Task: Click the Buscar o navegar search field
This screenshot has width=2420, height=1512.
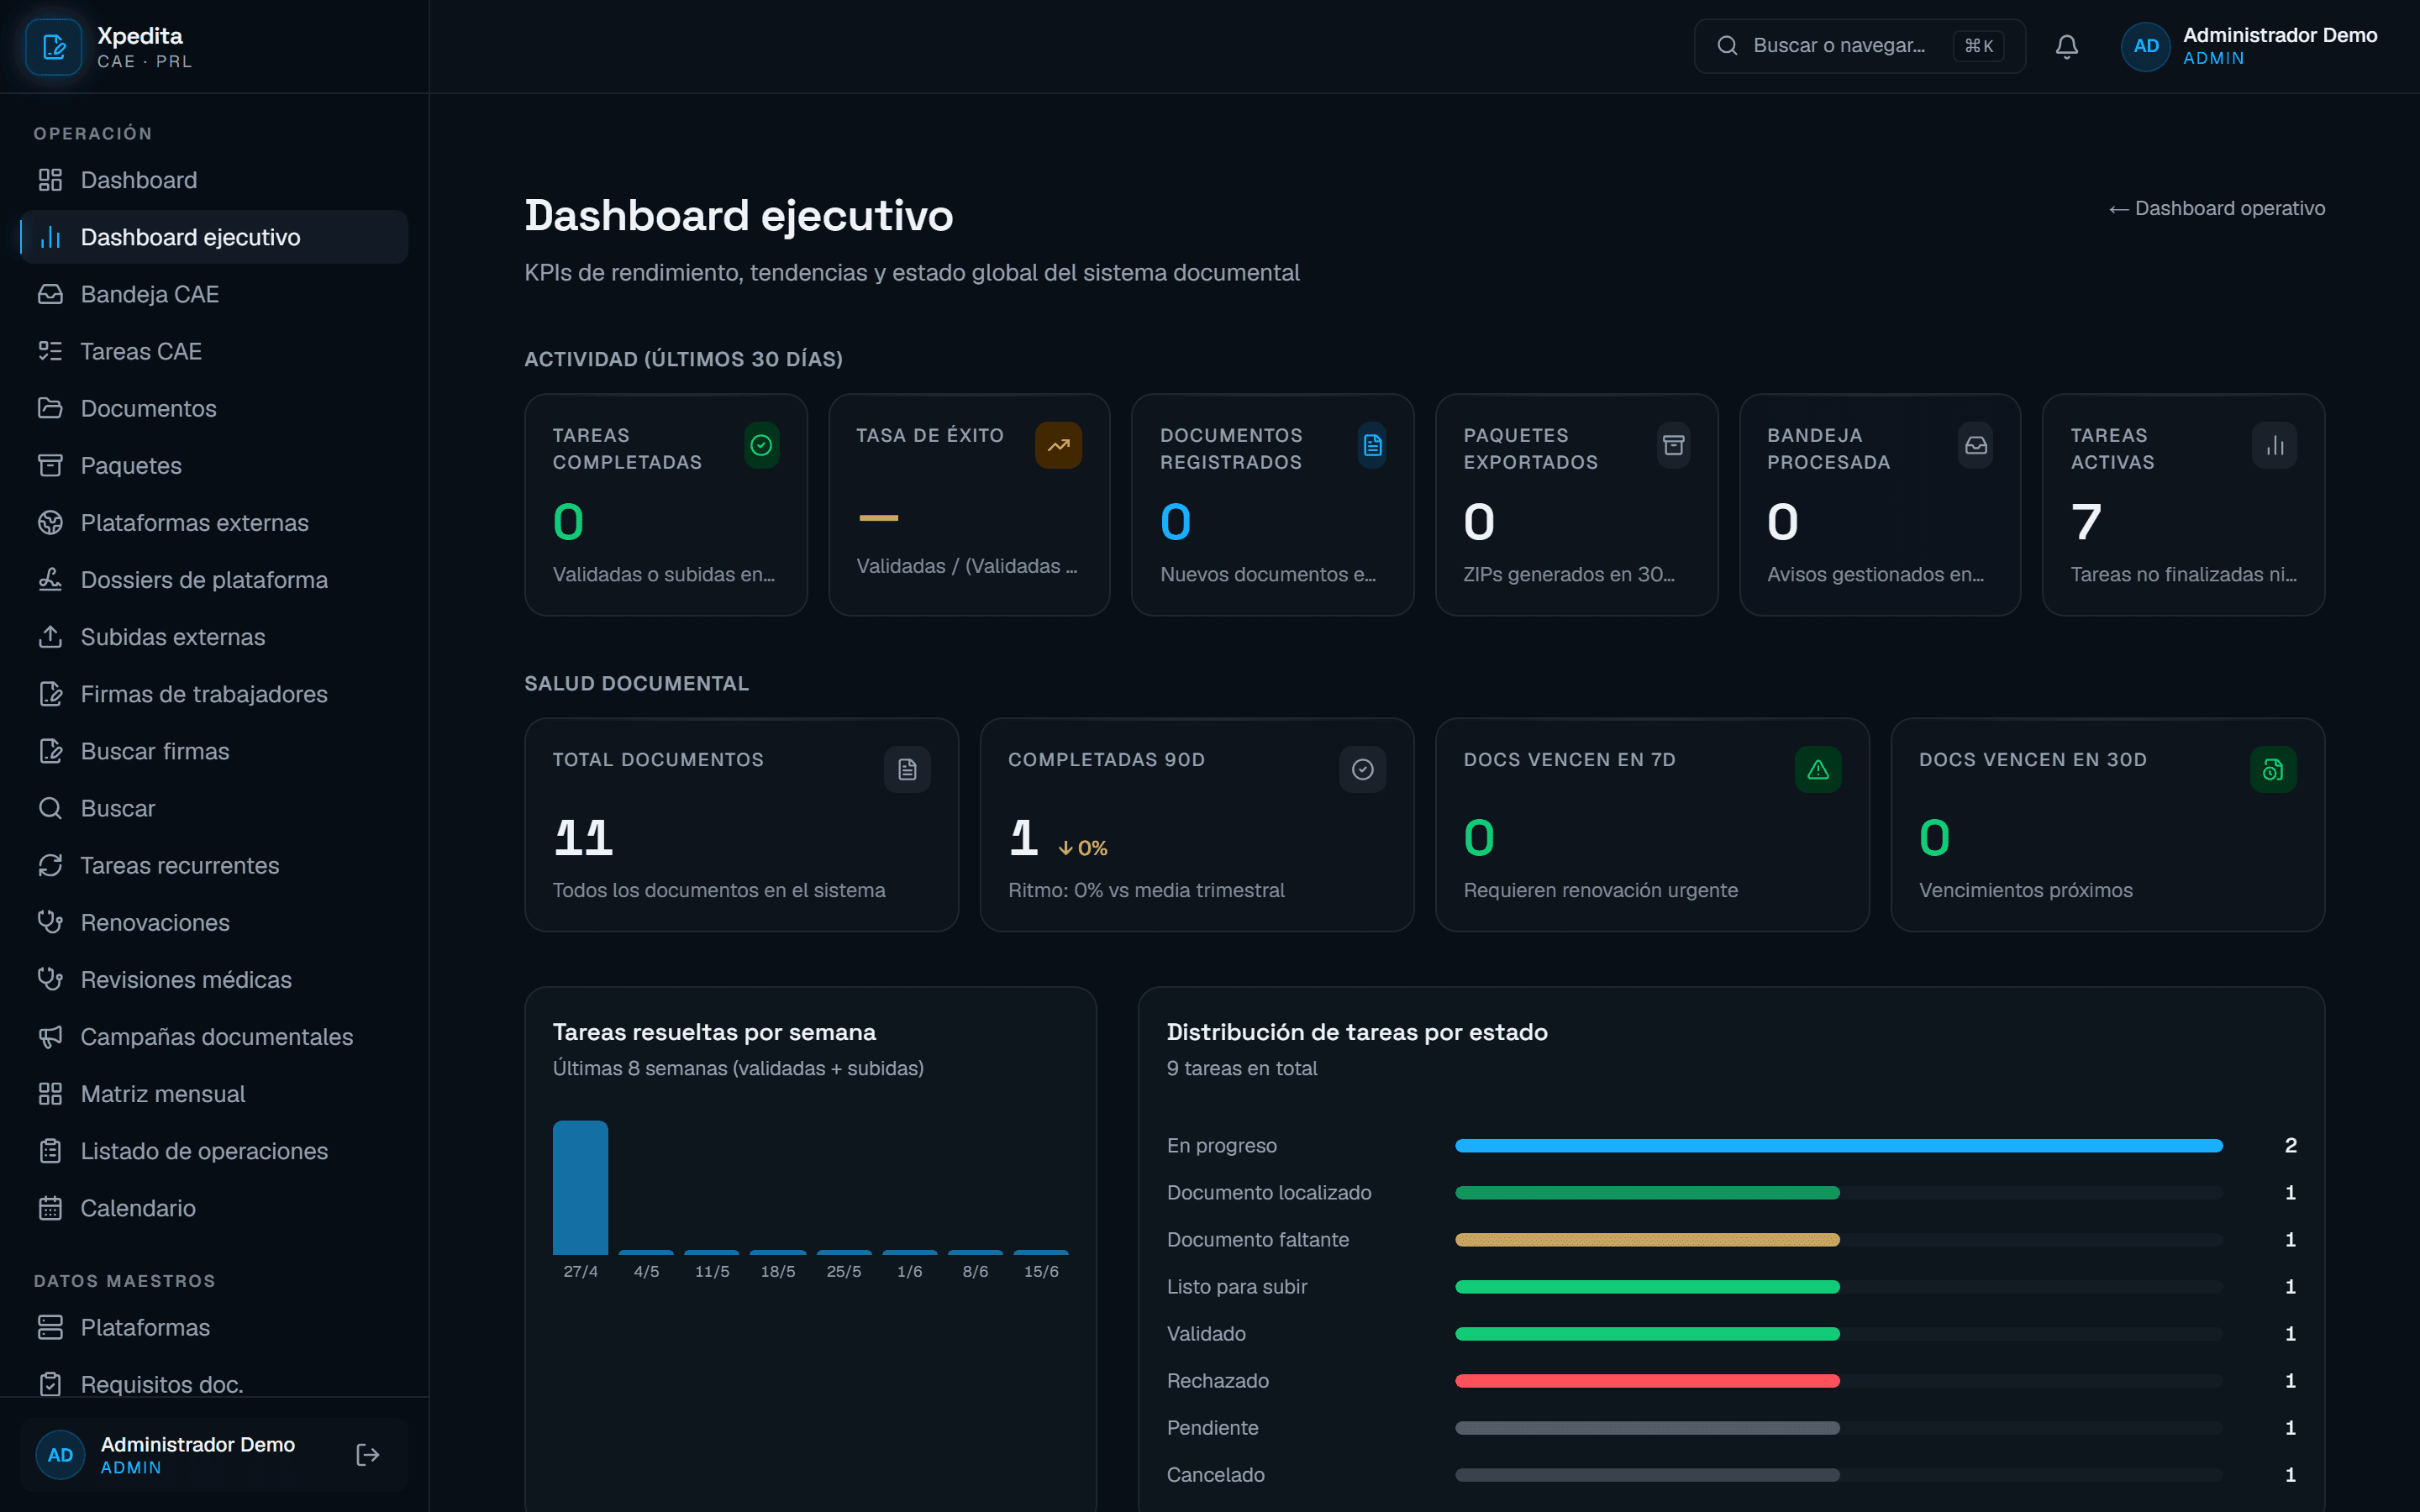Action: [x=1859, y=46]
